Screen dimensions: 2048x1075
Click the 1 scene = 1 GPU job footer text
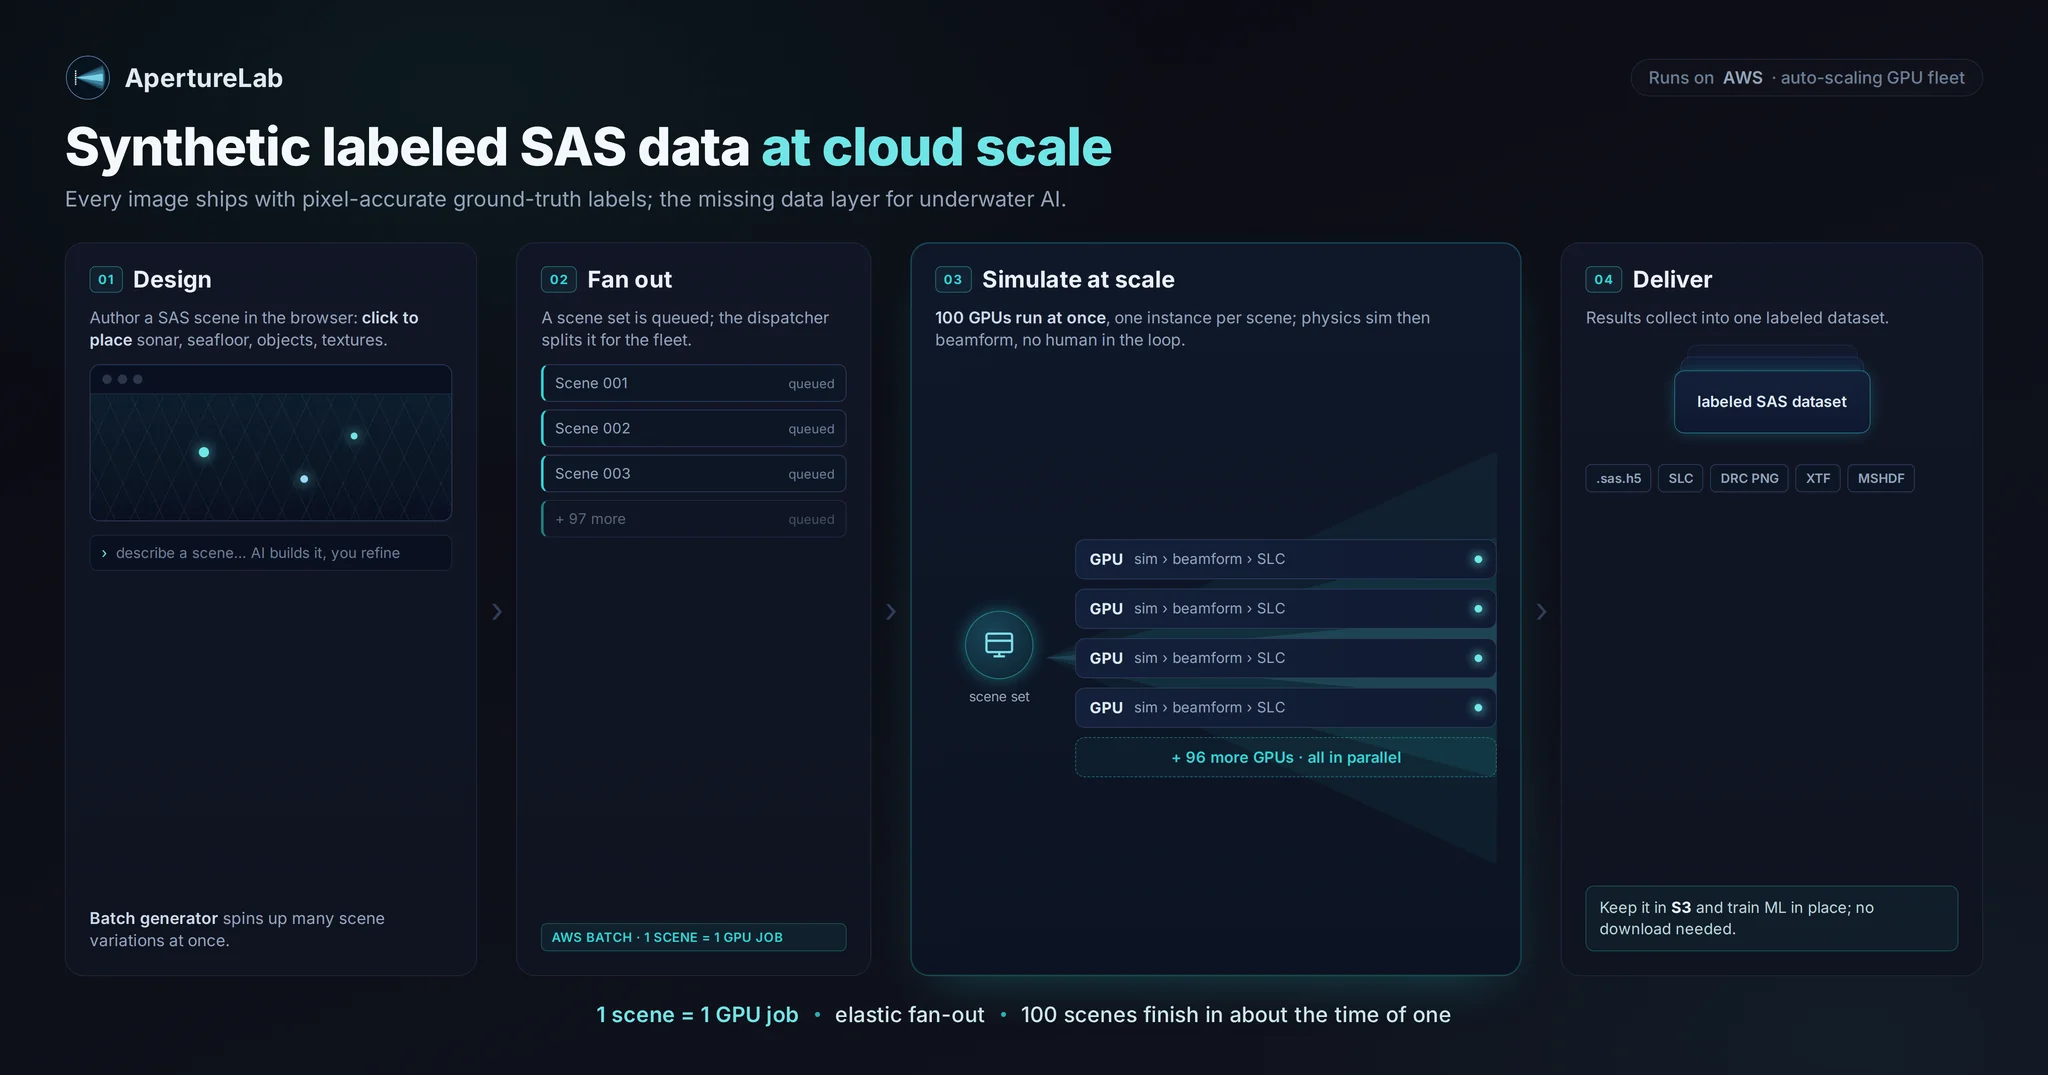[697, 1015]
